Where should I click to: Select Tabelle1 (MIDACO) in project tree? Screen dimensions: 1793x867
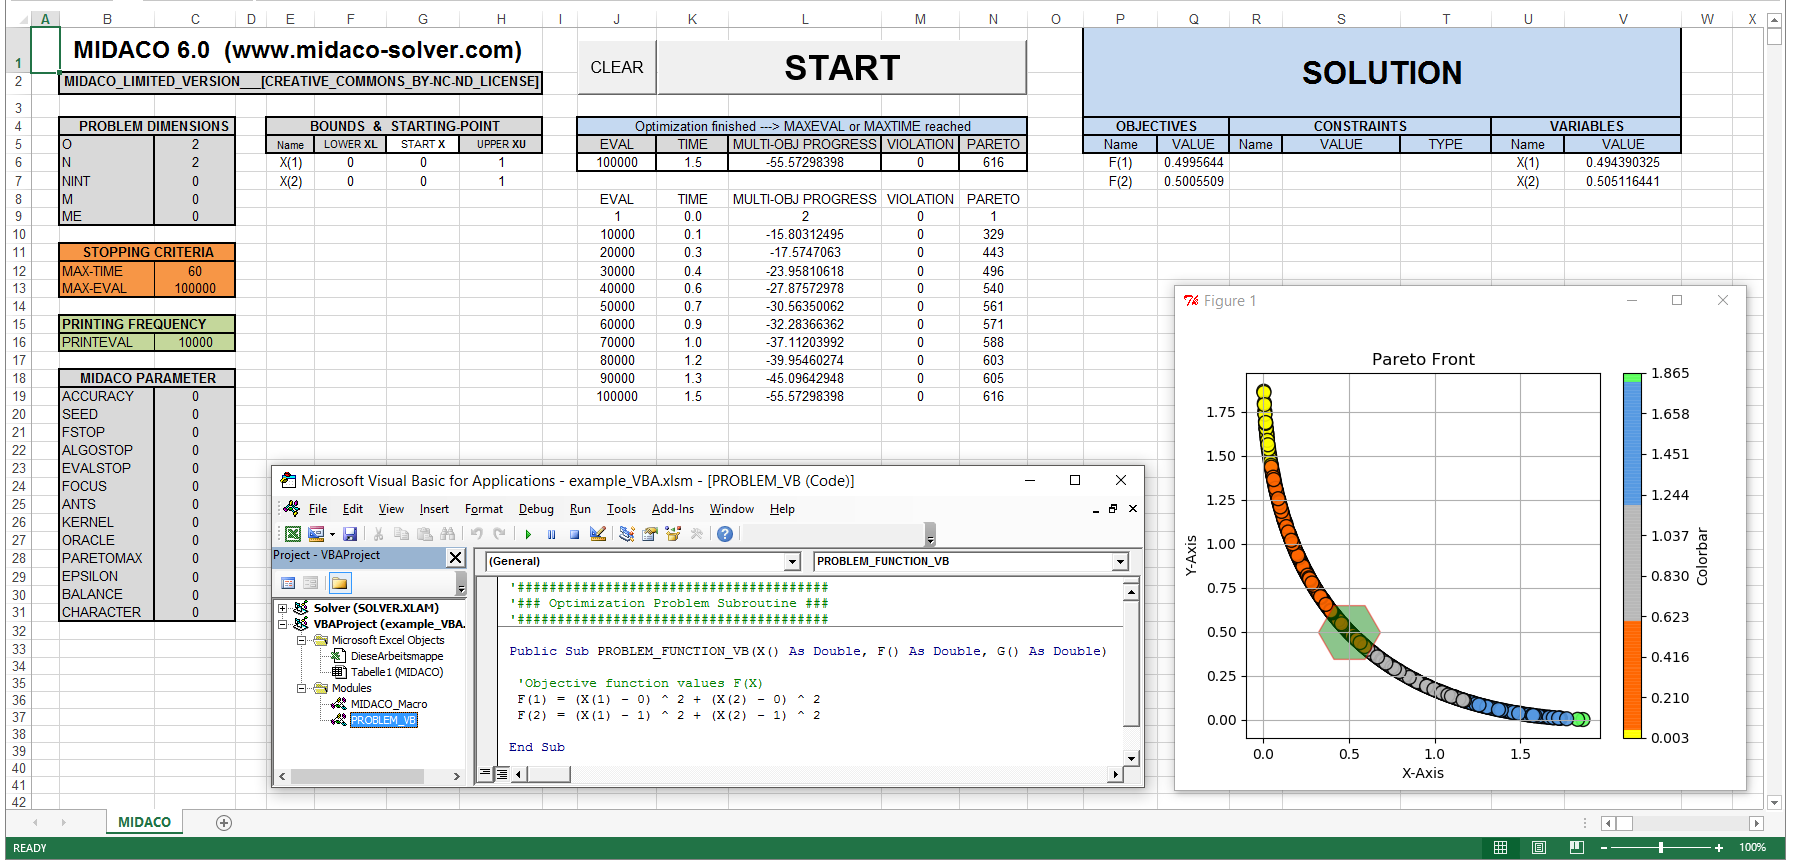397,672
